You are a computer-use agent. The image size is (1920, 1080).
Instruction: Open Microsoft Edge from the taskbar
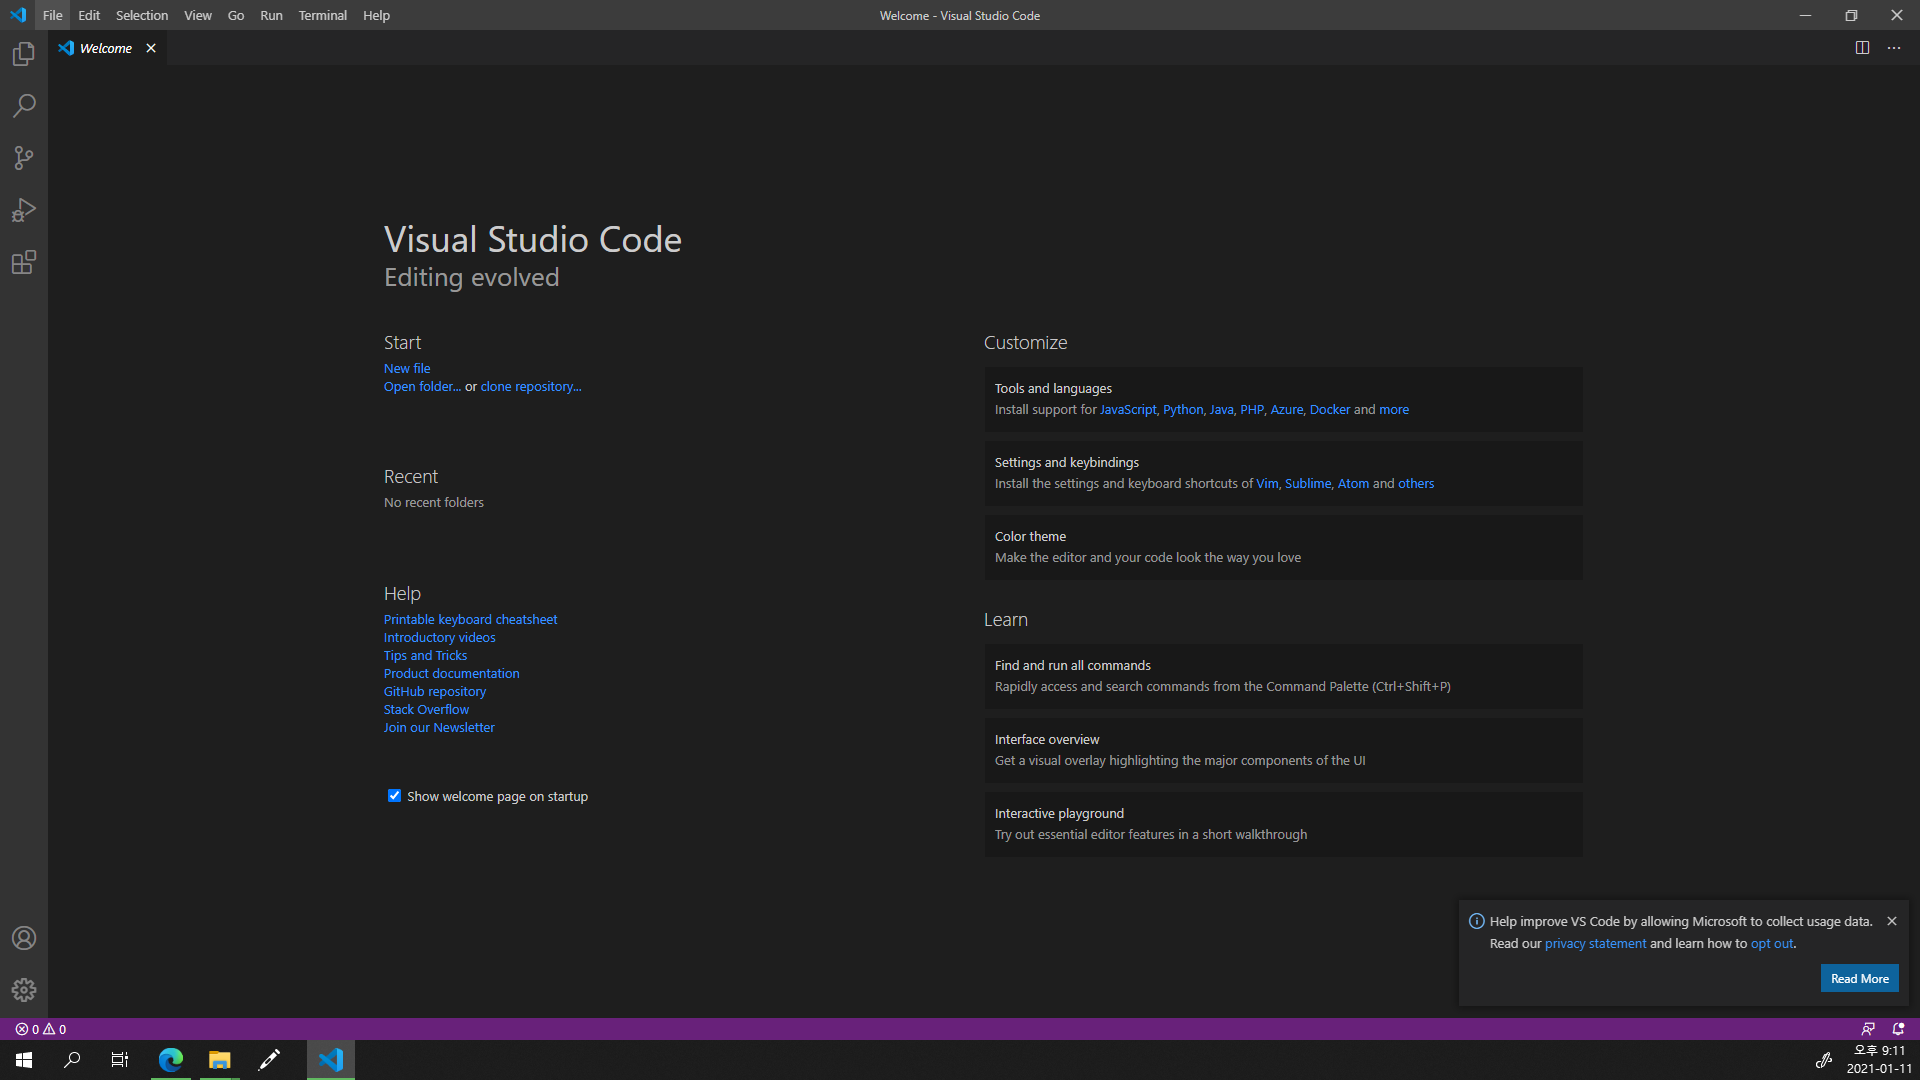click(171, 1060)
